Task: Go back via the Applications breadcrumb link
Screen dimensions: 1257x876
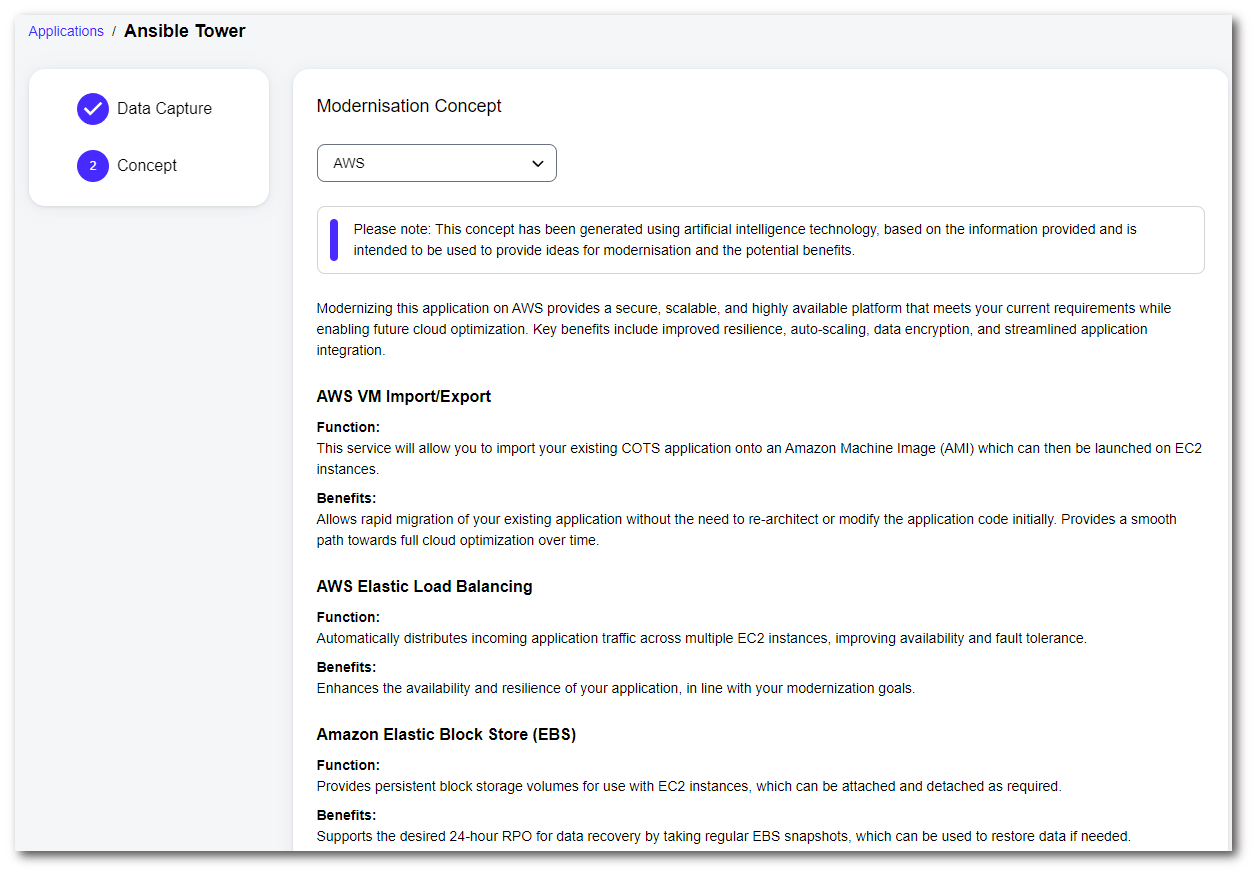Action: point(66,31)
